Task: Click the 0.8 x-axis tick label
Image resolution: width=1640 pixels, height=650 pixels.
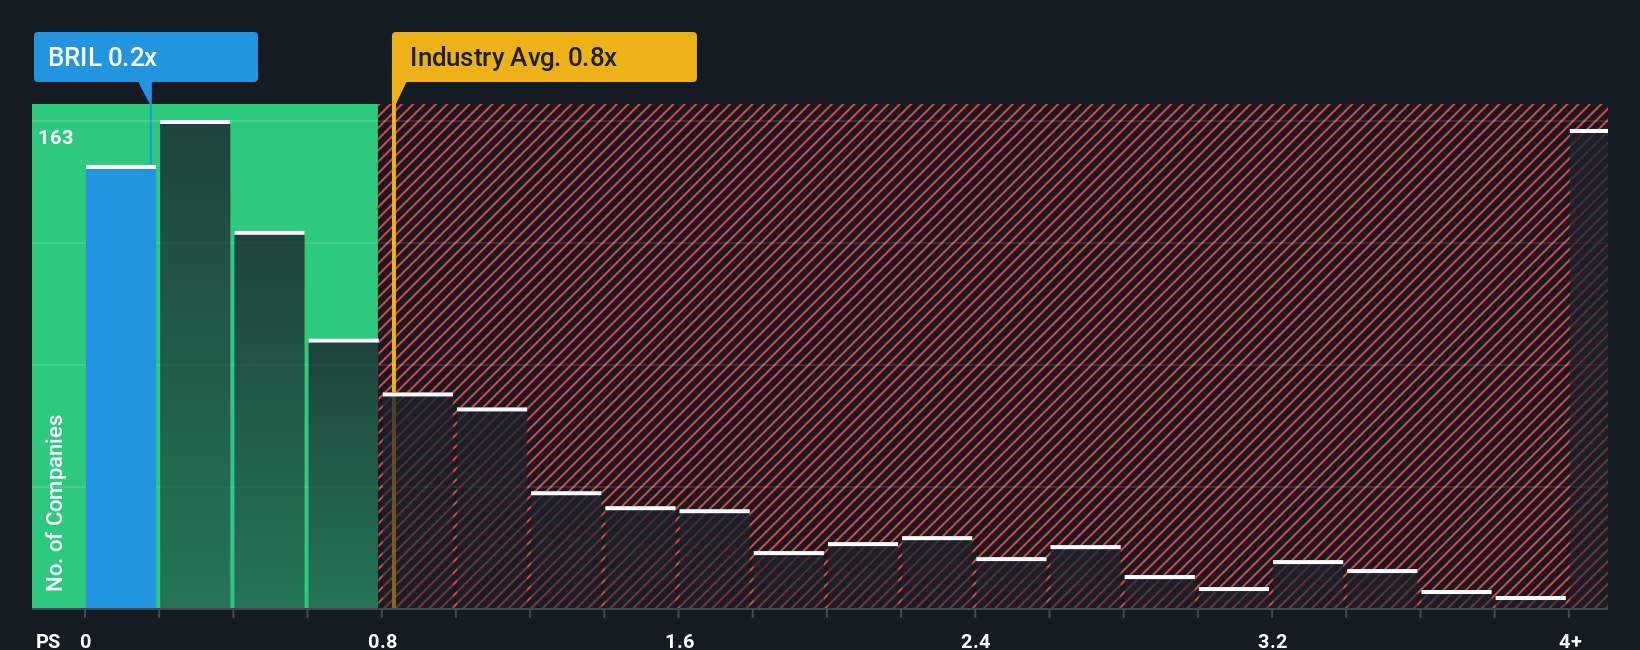Action: tap(383, 641)
